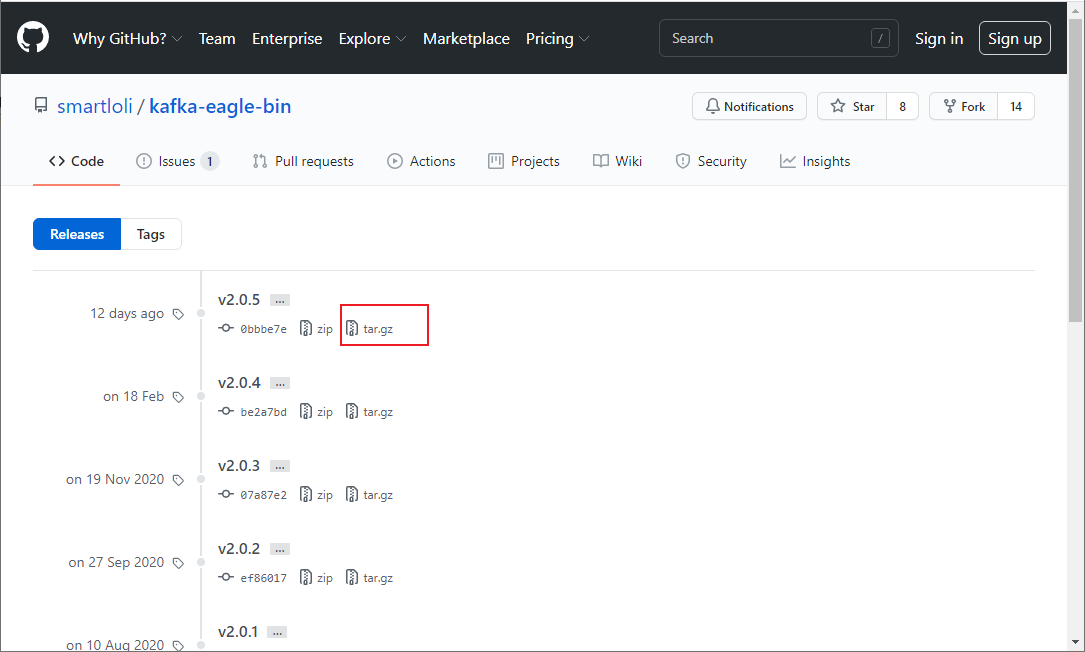Click the zip file icon for v2.0.3
The width and height of the screenshot is (1085, 652).
click(306, 494)
